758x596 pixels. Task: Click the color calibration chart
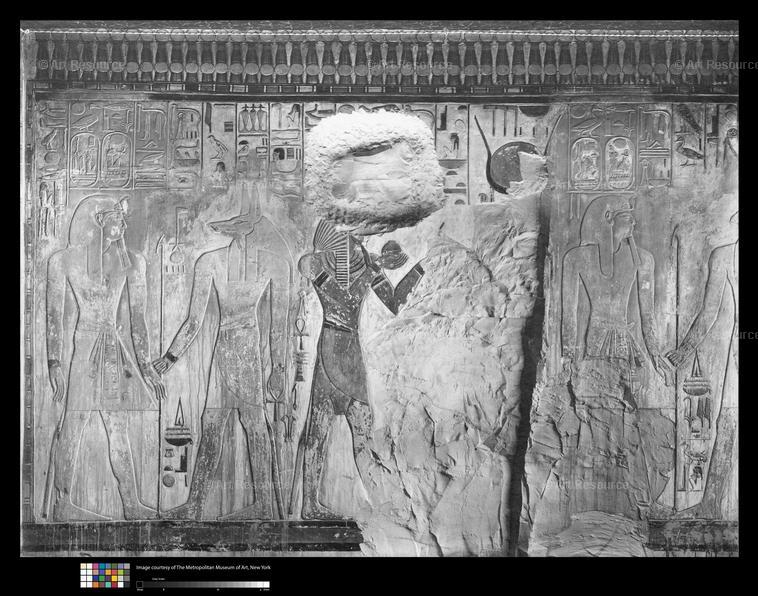point(105,575)
